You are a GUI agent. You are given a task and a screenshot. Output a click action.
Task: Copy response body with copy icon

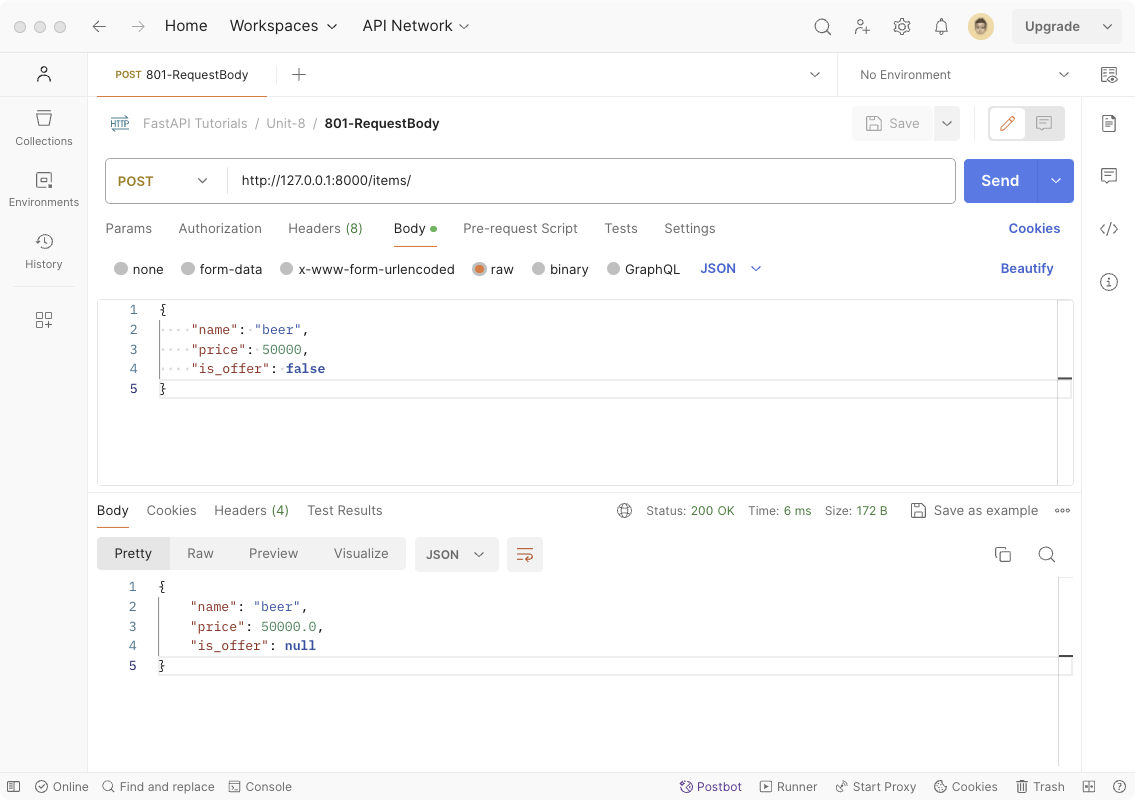1002,554
